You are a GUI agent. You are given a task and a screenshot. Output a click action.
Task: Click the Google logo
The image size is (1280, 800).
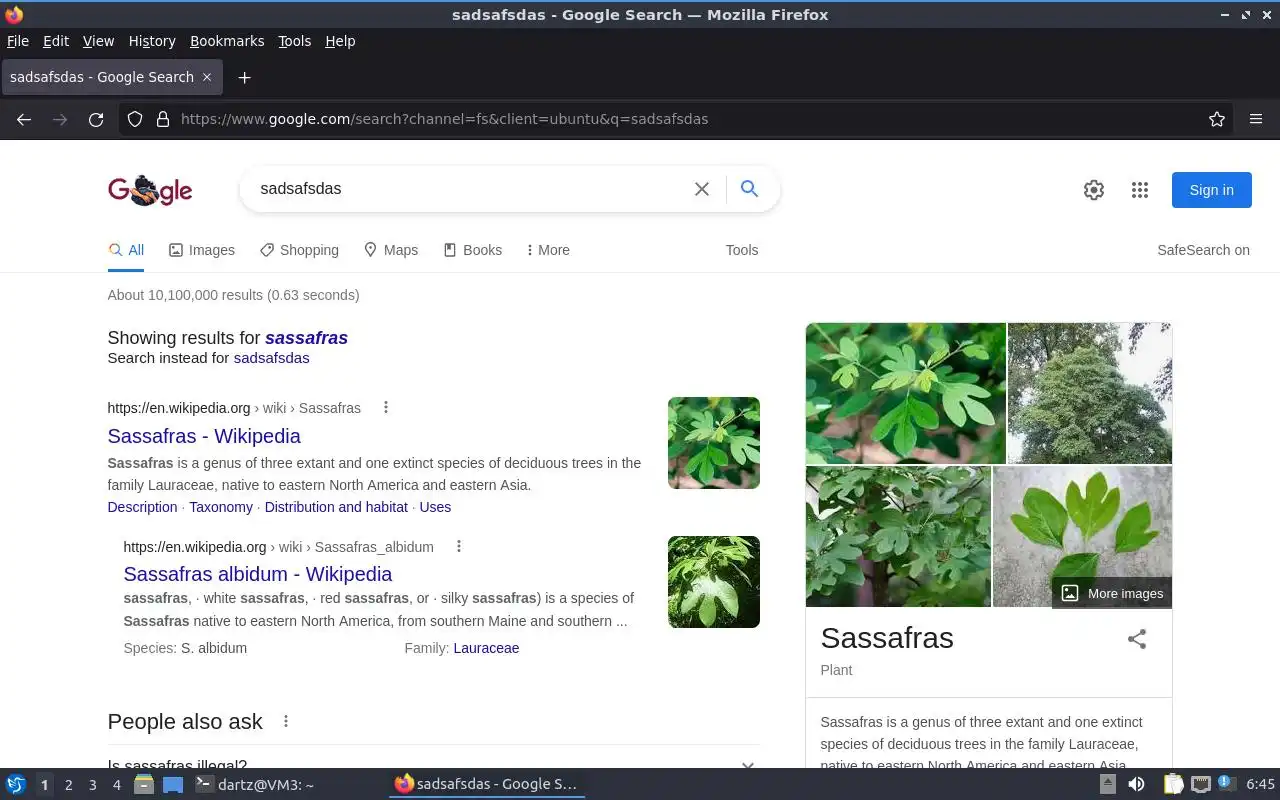tap(150, 190)
